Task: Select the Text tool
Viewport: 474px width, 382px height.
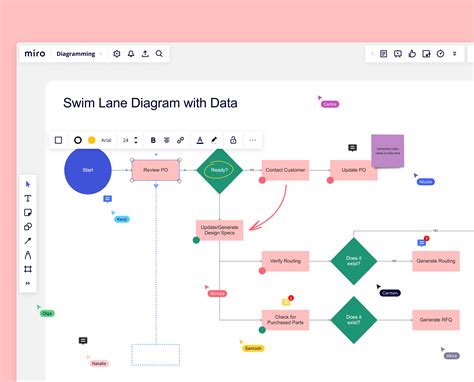Action: pos(28,199)
